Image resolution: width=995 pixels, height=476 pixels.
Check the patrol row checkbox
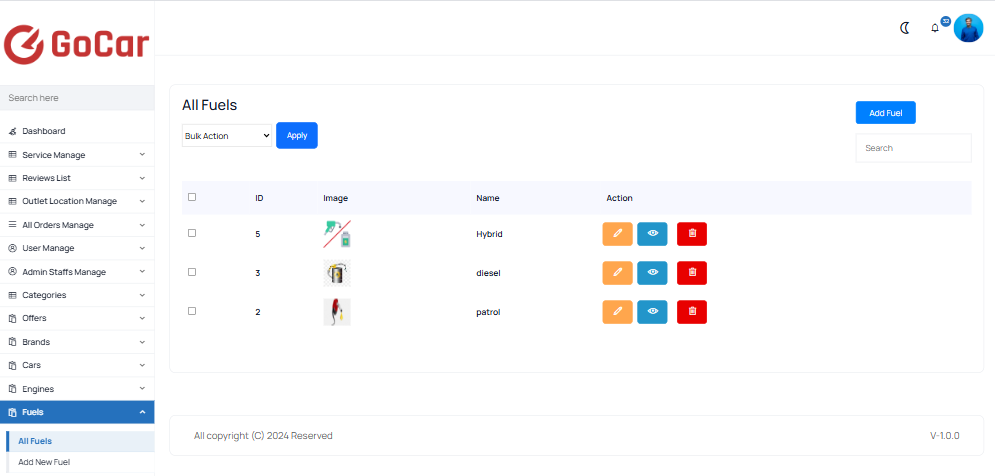[192, 311]
